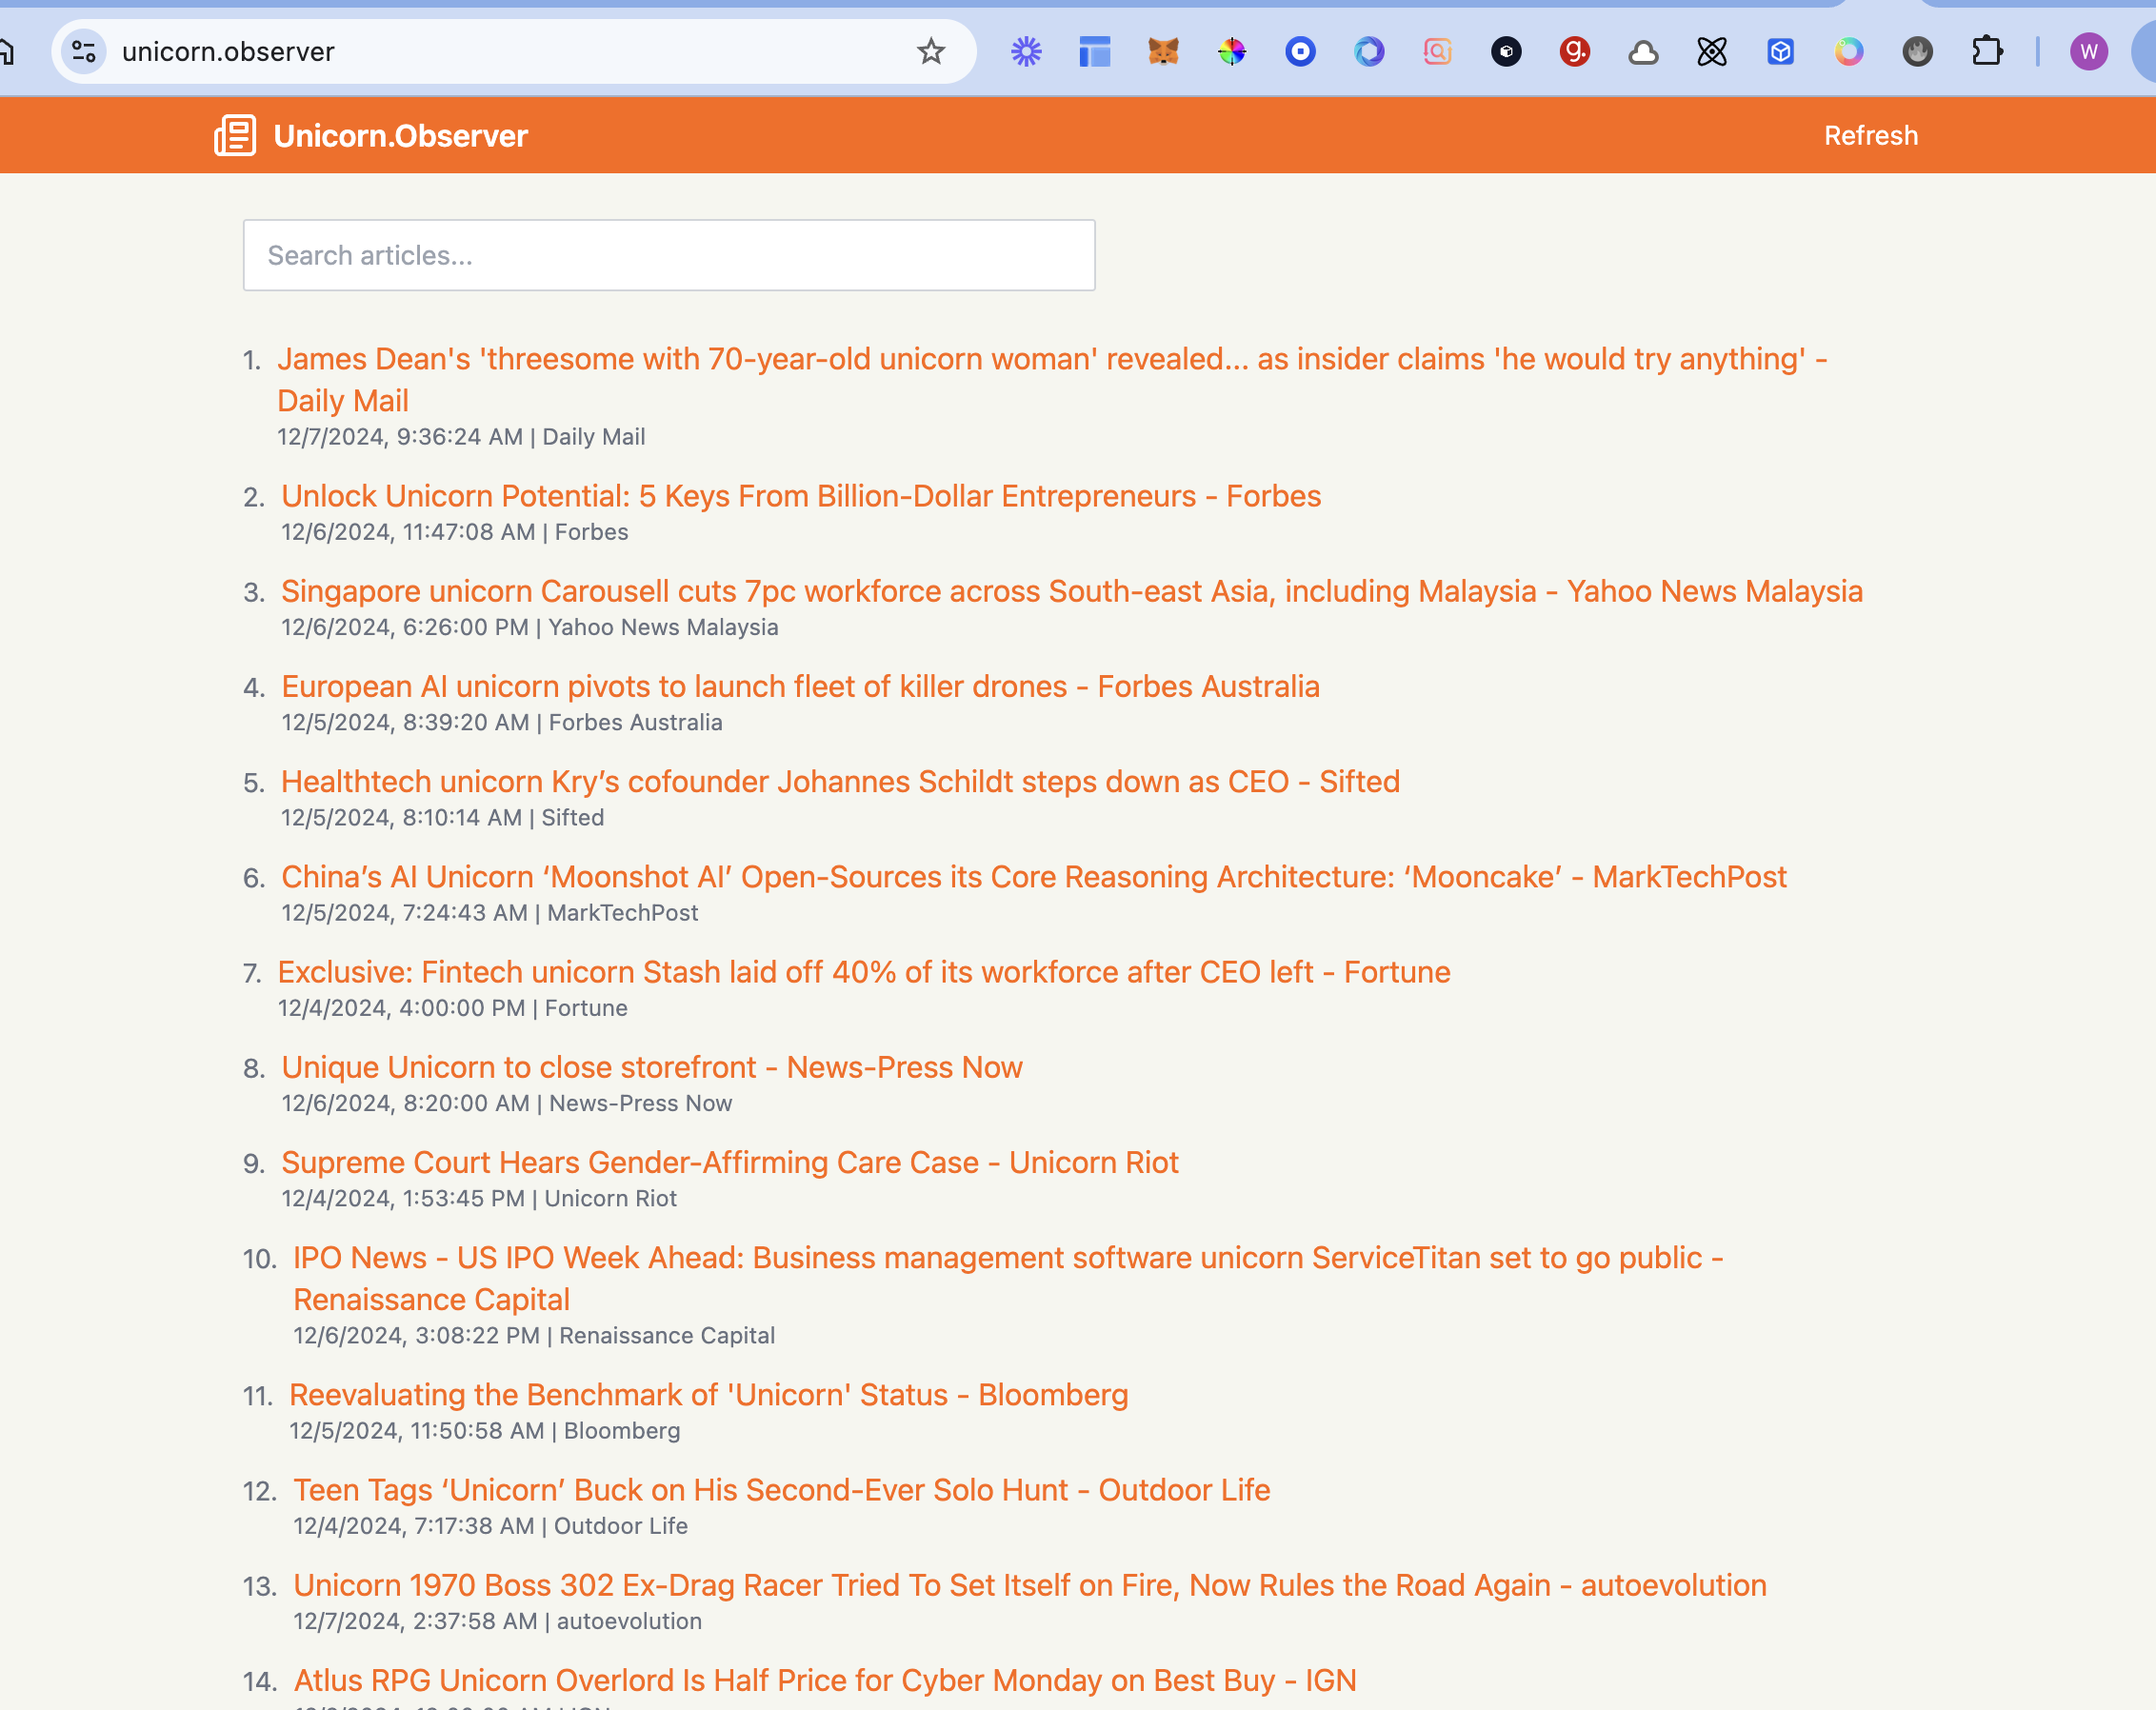Image resolution: width=2156 pixels, height=1710 pixels.
Task: Open the Forbes Unlock Unicorn Potential article
Action: (x=800, y=496)
